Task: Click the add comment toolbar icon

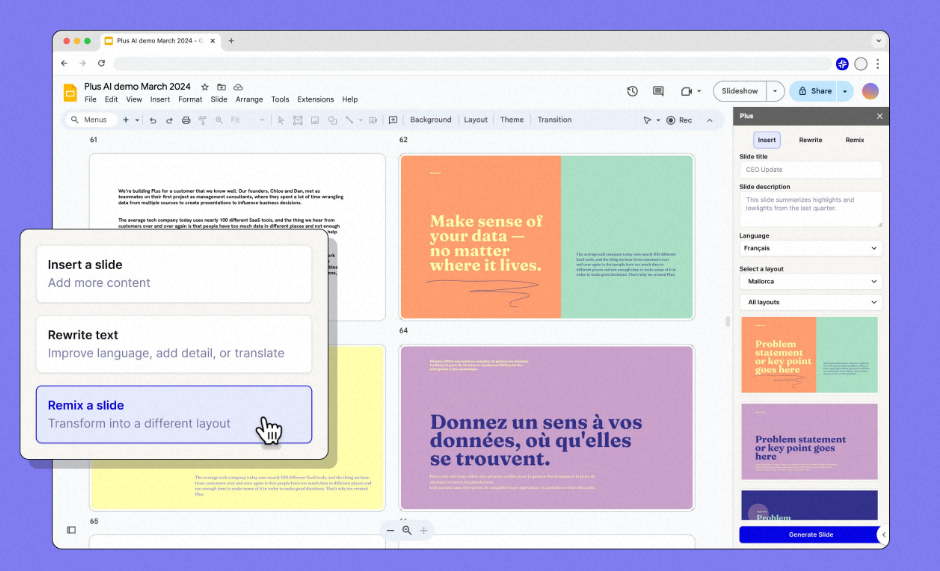Action: [x=393, y=120]
